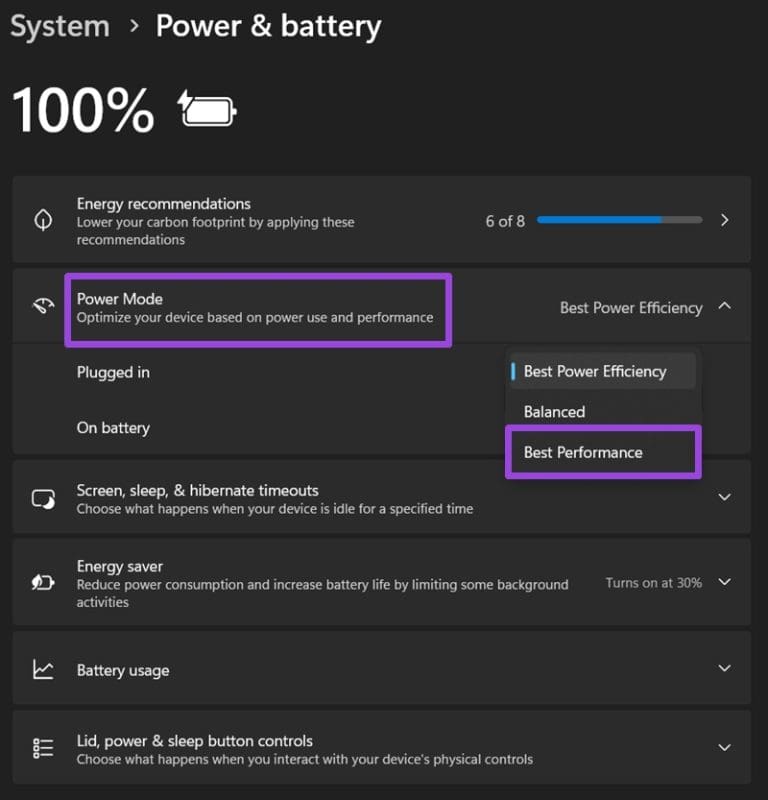Expand the Energy saver section

(727, 583)
